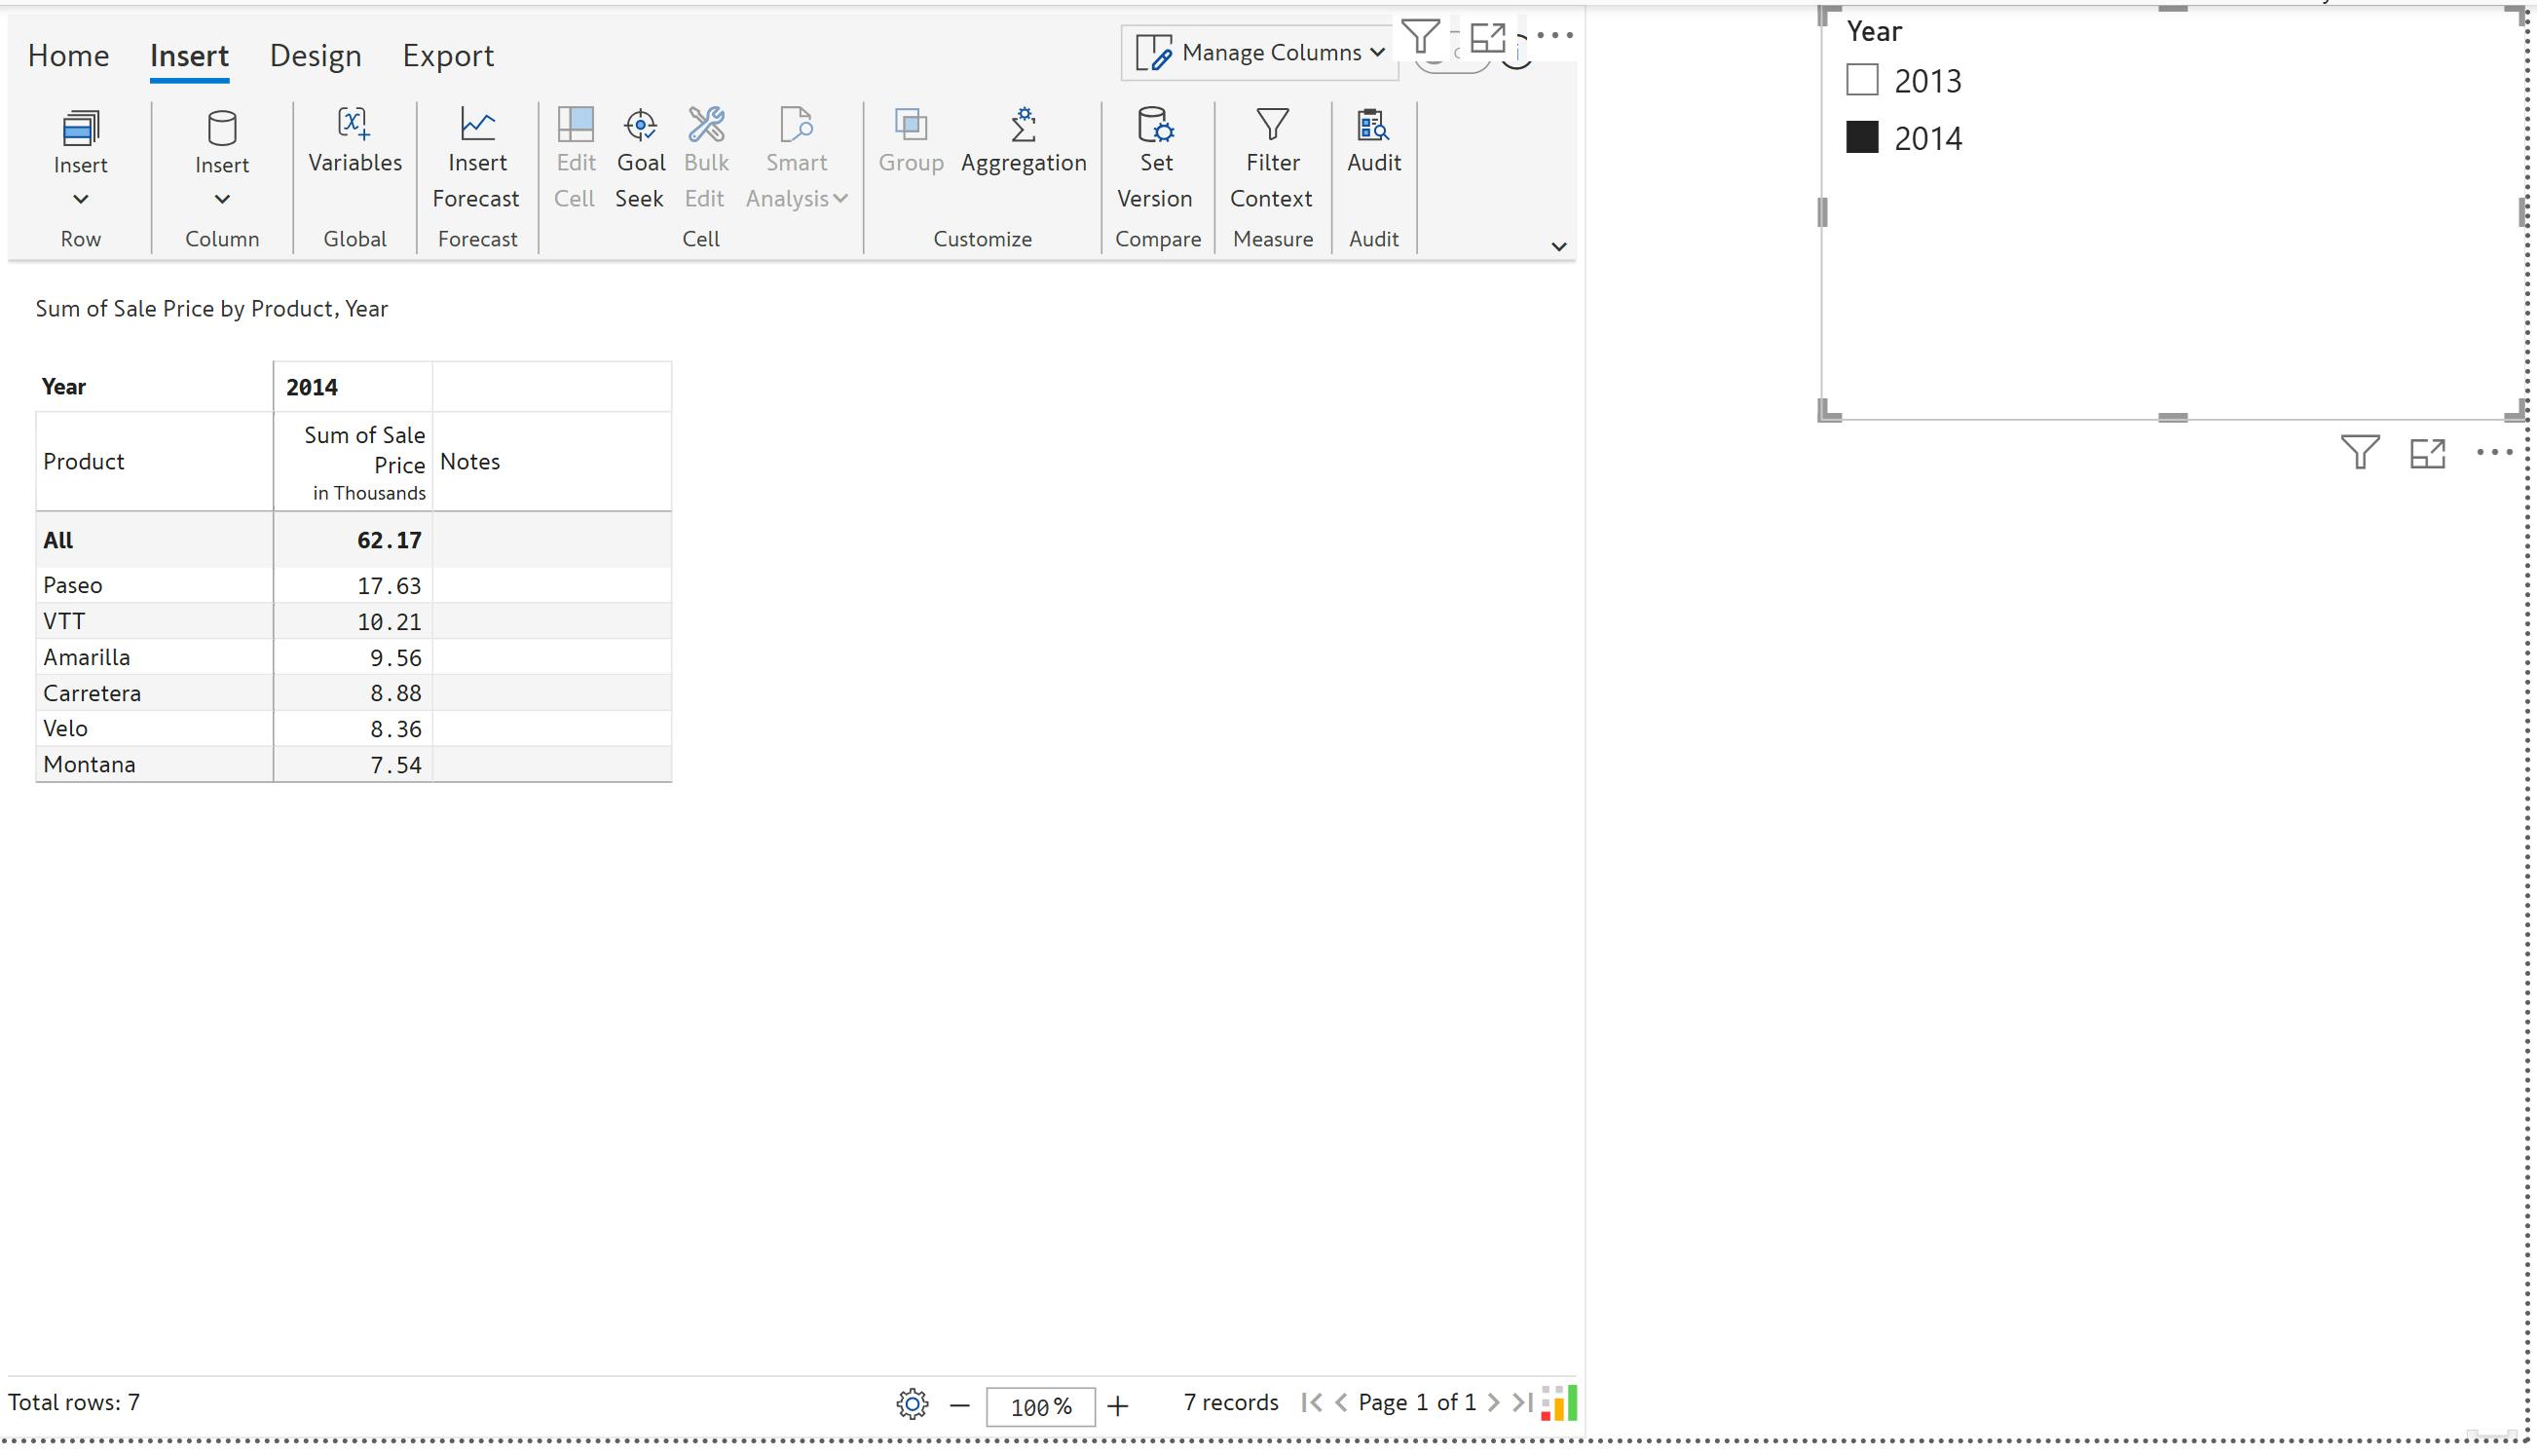
Task: Switch to the Design tab
Action: click(315, 56)
